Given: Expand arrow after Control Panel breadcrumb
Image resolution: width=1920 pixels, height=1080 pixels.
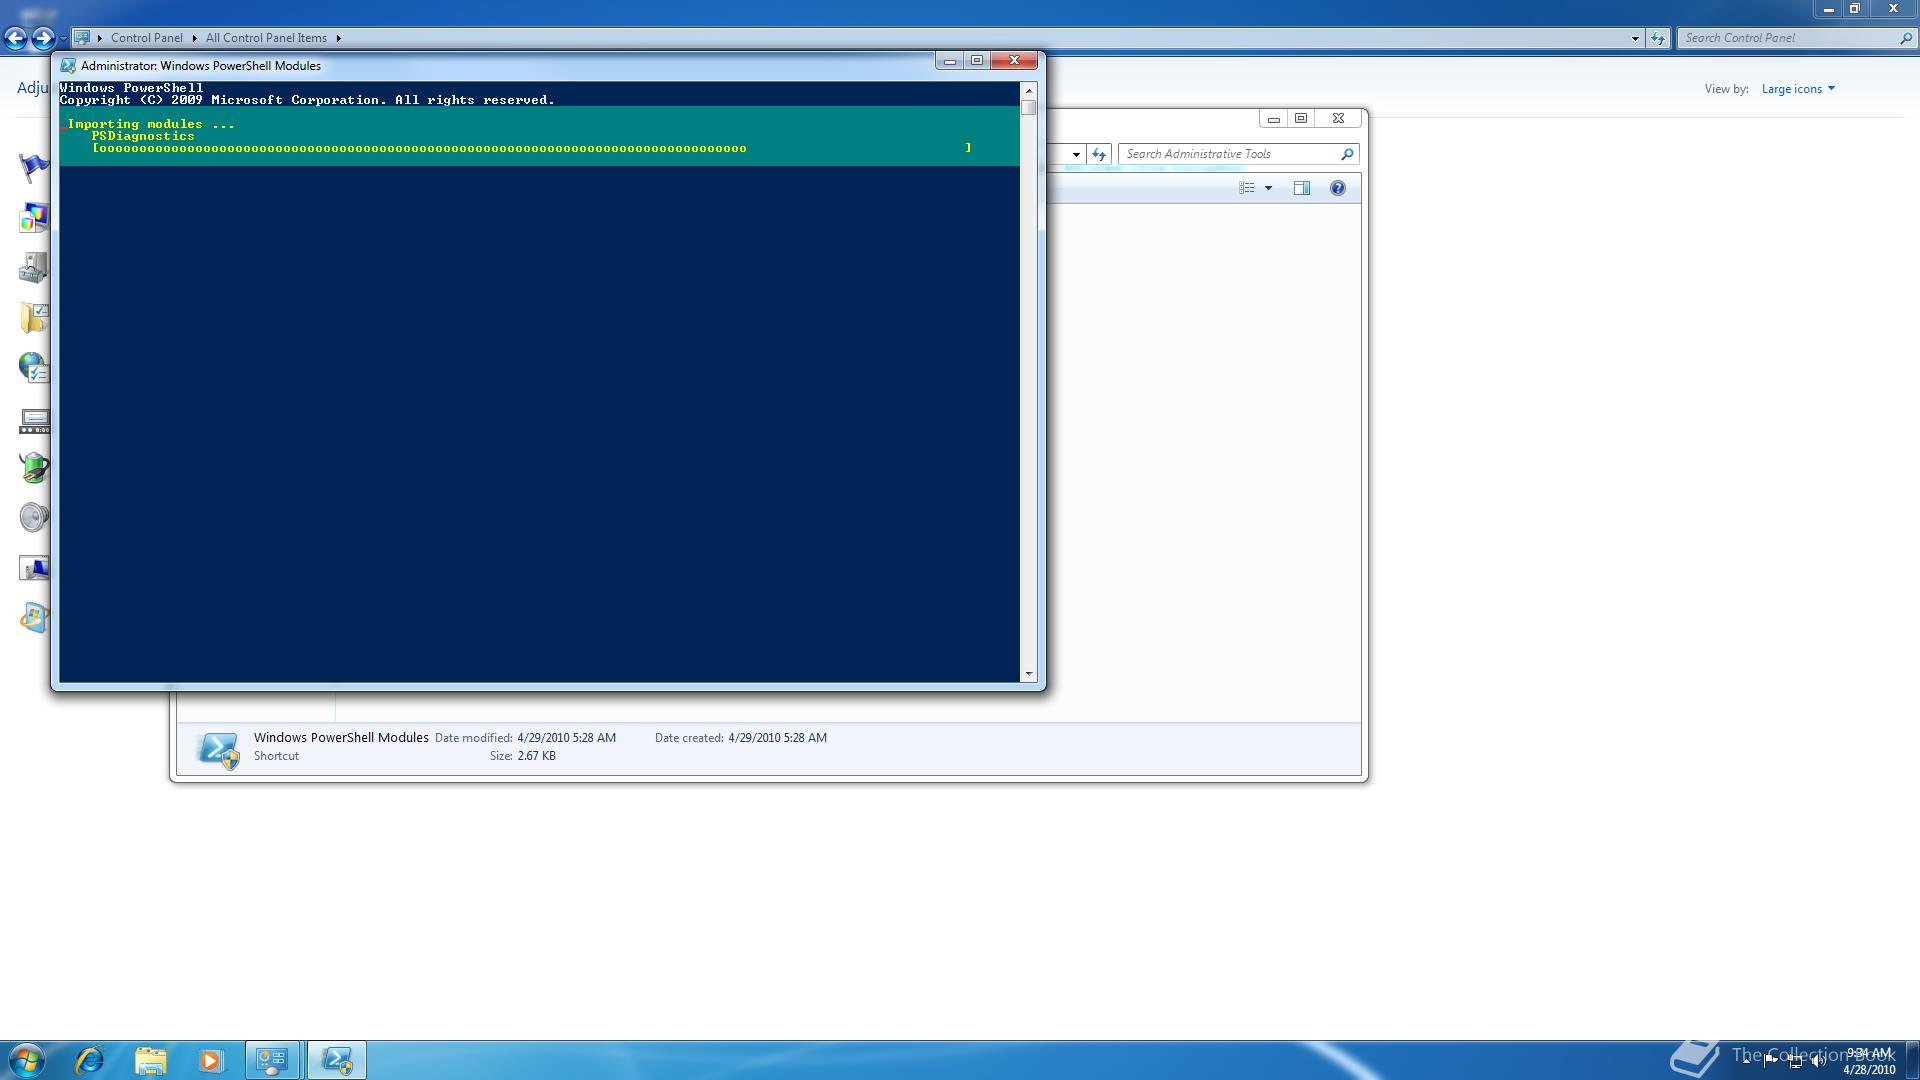Looking at the screenshot, I should point(194,38).
